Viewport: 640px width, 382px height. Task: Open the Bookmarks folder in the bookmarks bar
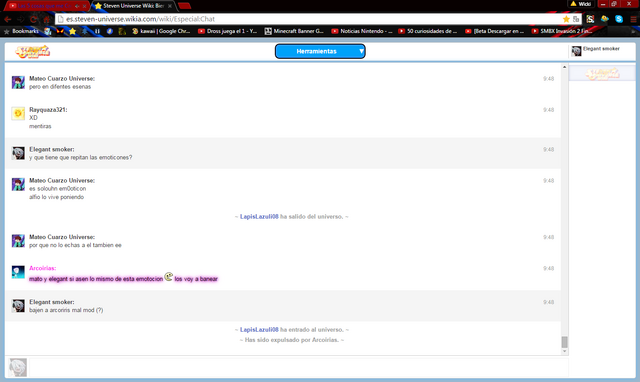coord(21,31)
